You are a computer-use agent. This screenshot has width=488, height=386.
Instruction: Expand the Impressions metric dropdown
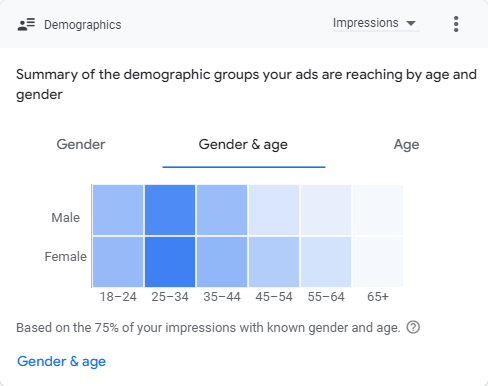376,23
